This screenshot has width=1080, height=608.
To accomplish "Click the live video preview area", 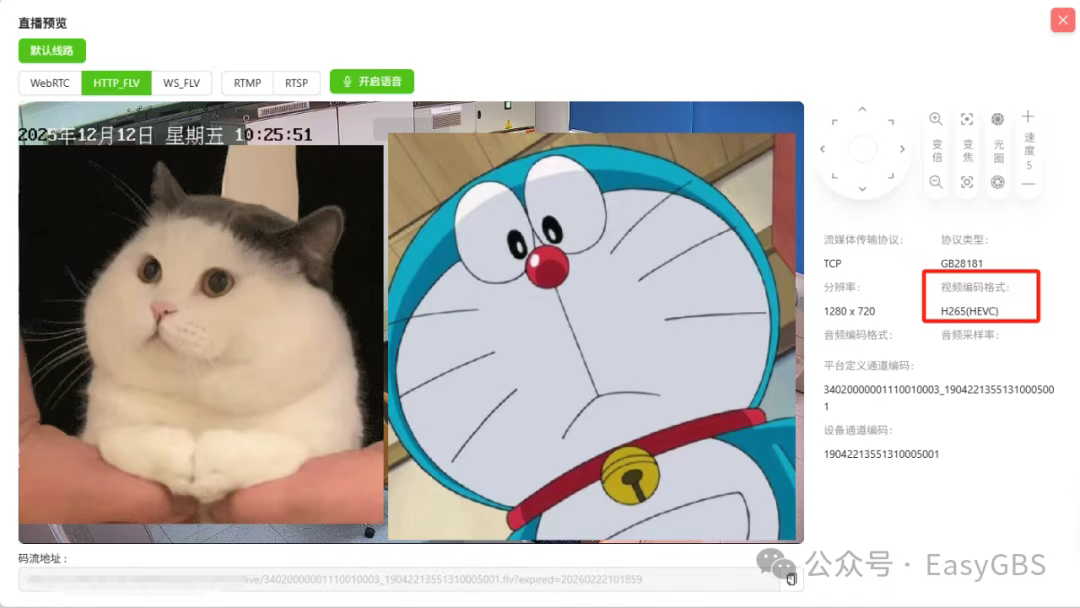I will click(411, 322).
